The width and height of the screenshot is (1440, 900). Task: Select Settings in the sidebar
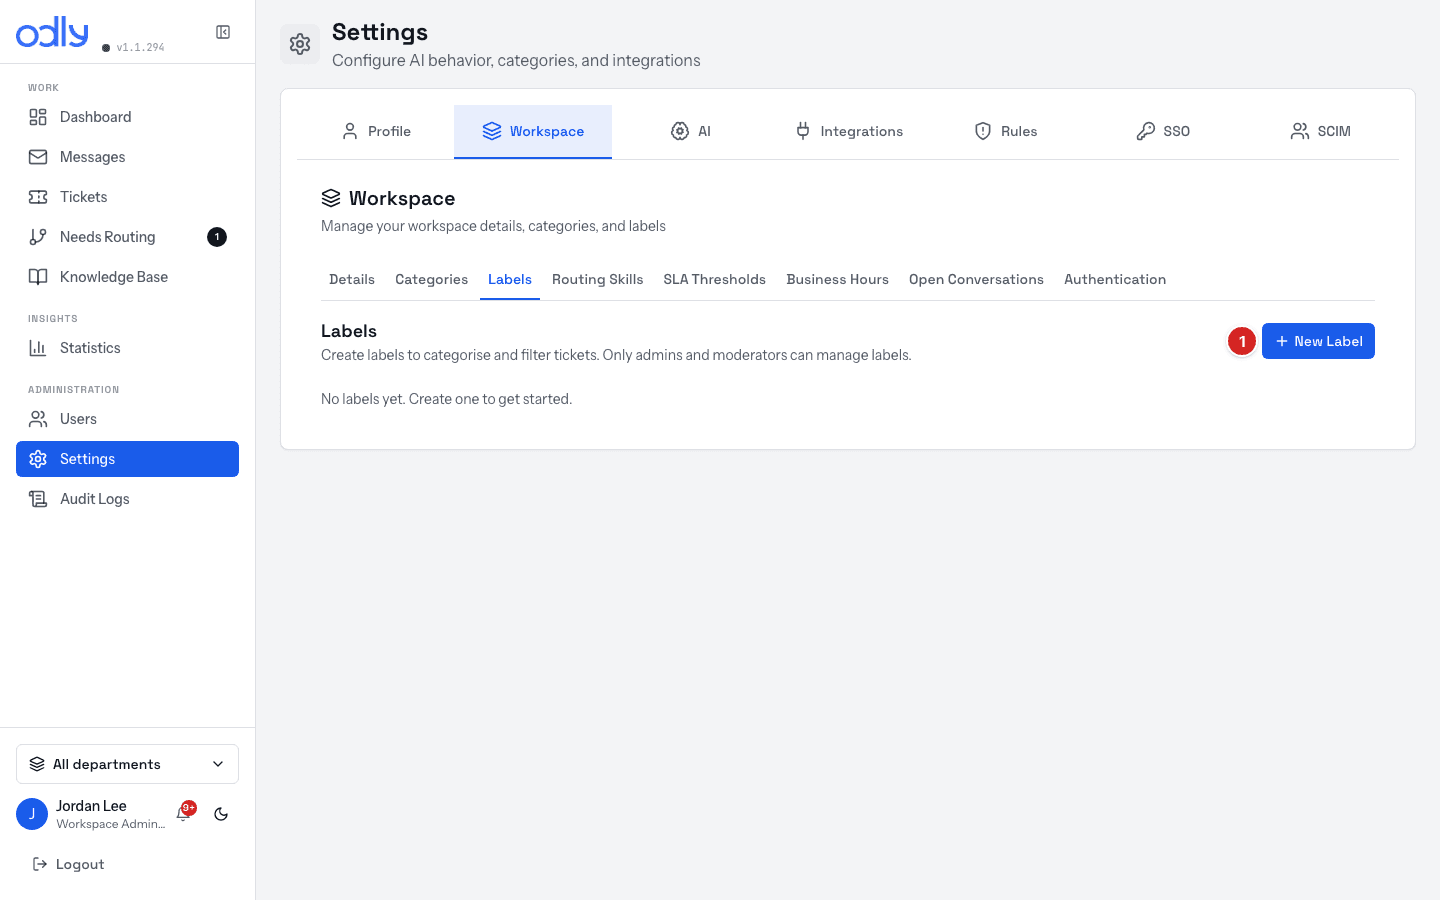tap(127, 459)
